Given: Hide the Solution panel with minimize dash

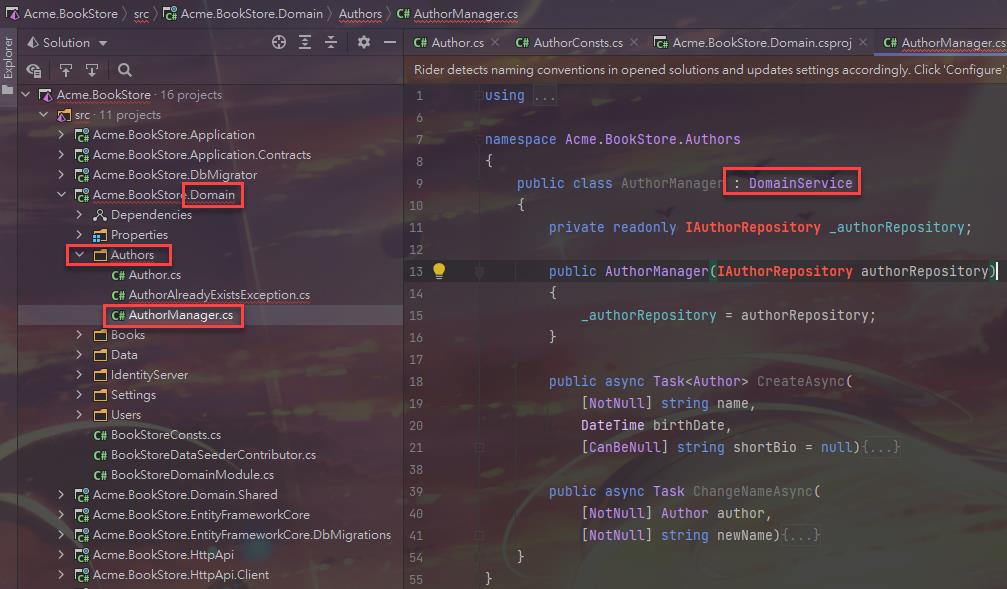Looking at the screenshot, I should [x=390, y=43].
